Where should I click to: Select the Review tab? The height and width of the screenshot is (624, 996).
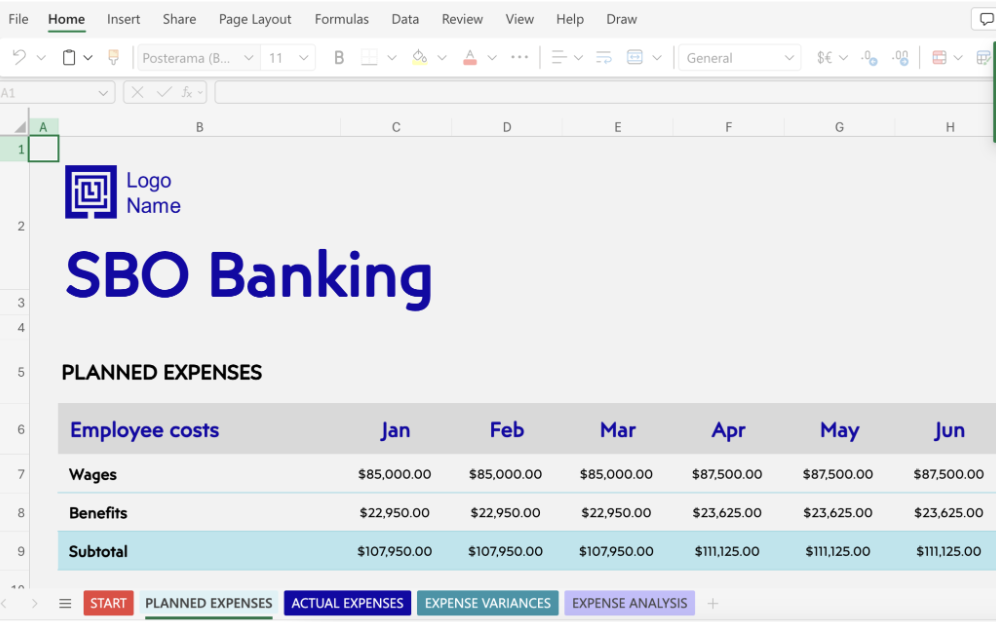pos(462,19)
